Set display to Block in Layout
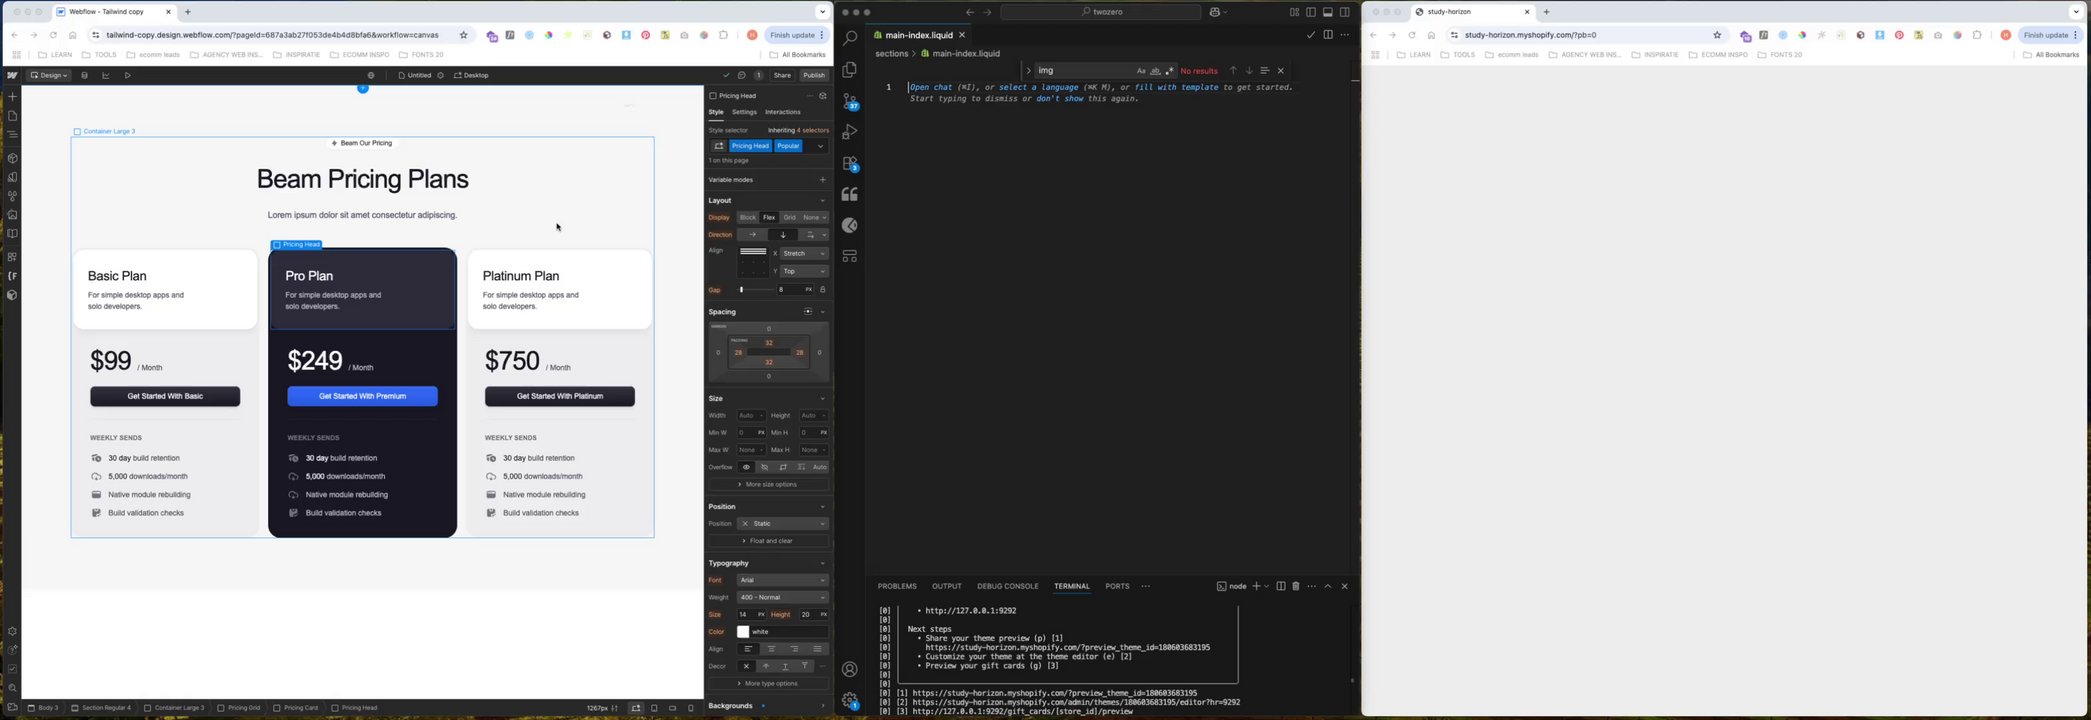The width and height of the screenshot is (2091, 720). [x=747, y=217]
